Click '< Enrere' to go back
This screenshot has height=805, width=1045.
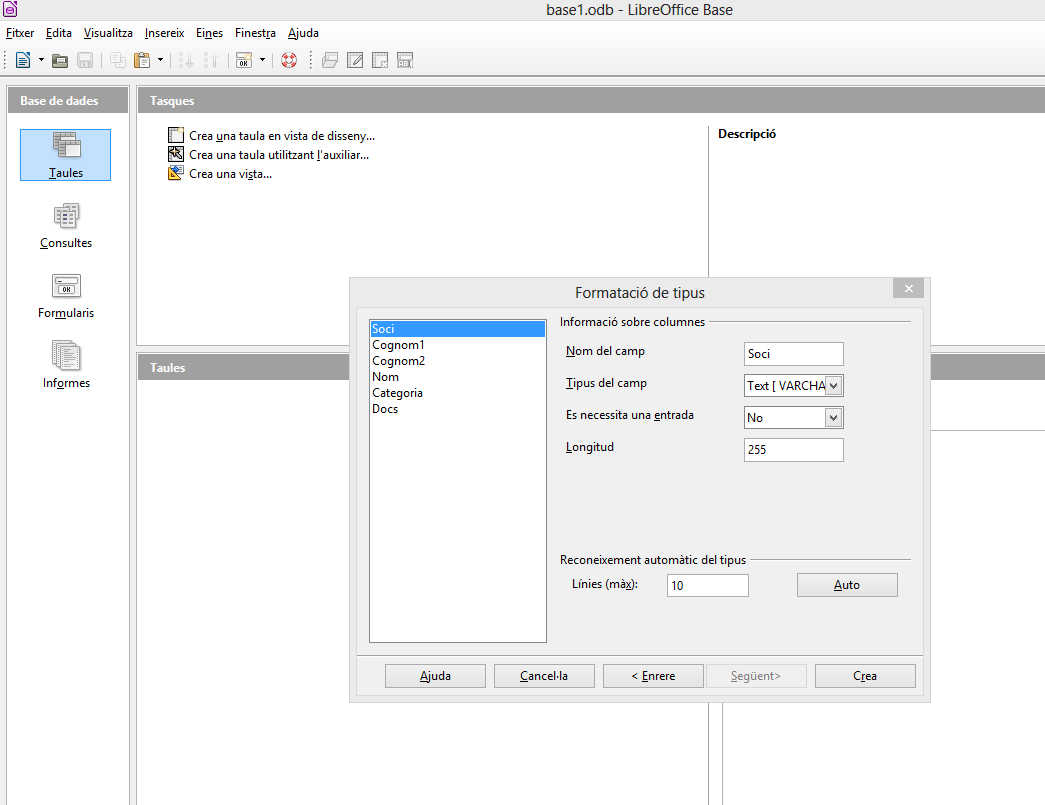click(653, 676)
